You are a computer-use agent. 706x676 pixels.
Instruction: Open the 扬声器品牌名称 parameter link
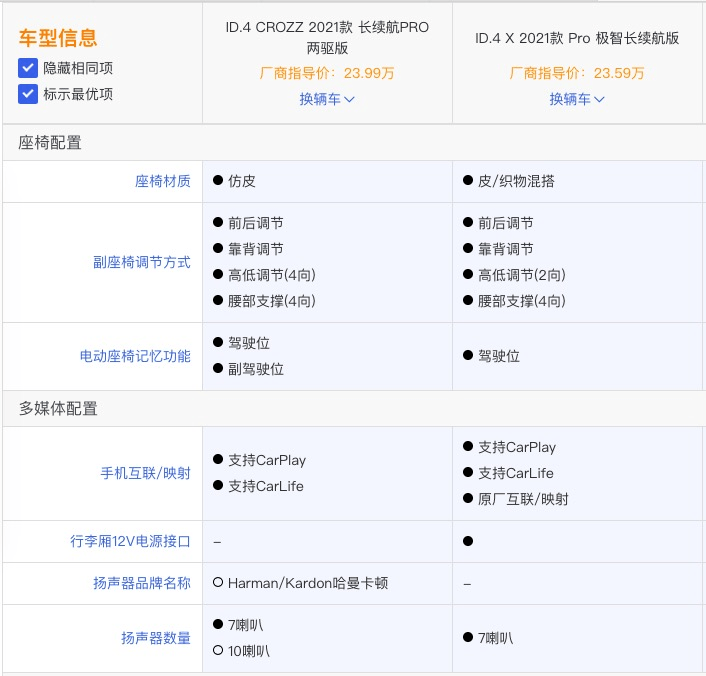[x=142, y=583]
